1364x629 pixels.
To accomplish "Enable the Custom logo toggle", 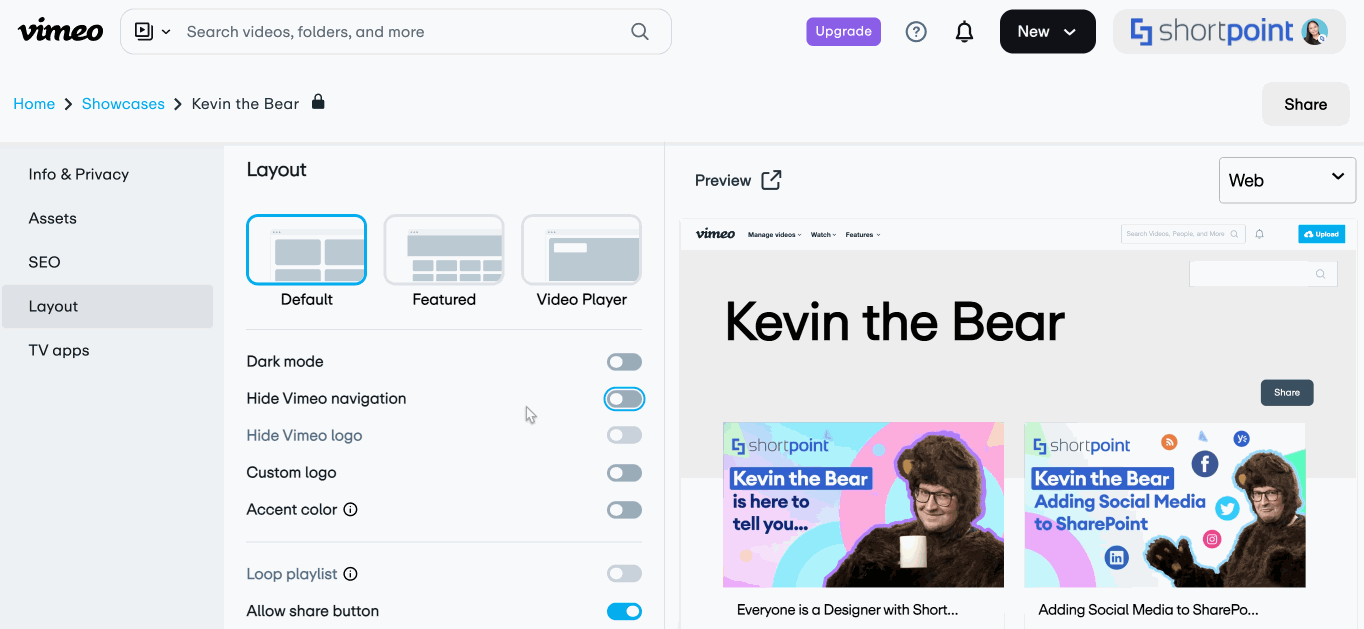I will tap(624, 473).
